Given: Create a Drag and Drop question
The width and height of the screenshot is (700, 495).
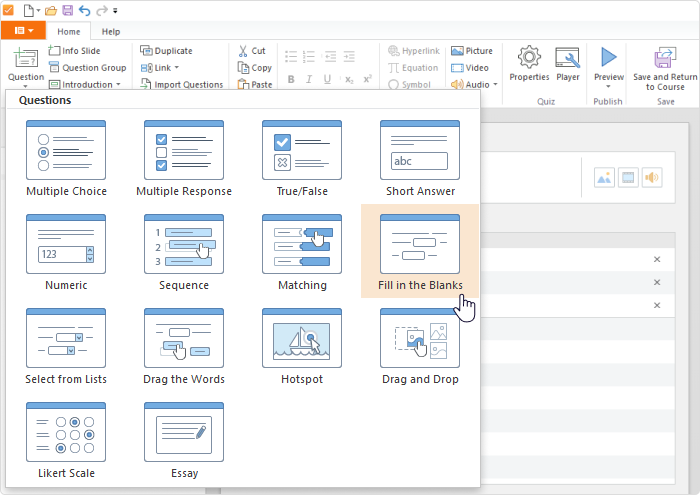Looking at the screenshot, I should coord(420,346).
